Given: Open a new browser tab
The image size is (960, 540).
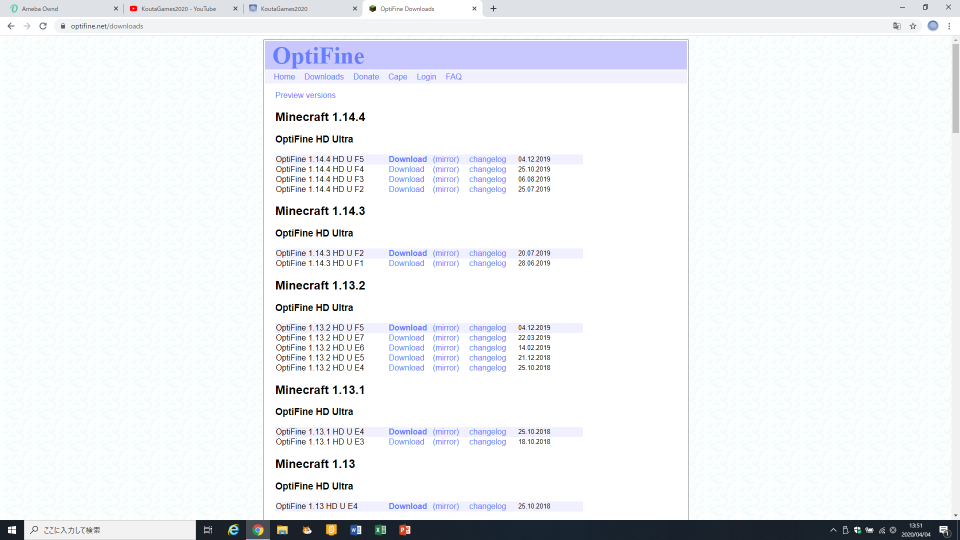Looking at the screenshot, I should point(493,9).
